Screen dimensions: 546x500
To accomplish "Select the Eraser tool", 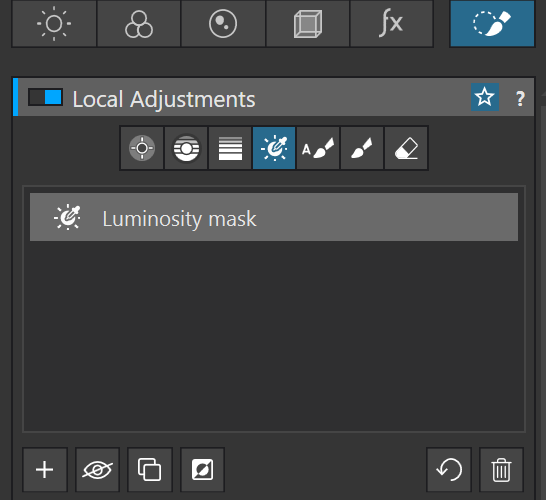I will [406, 148].
